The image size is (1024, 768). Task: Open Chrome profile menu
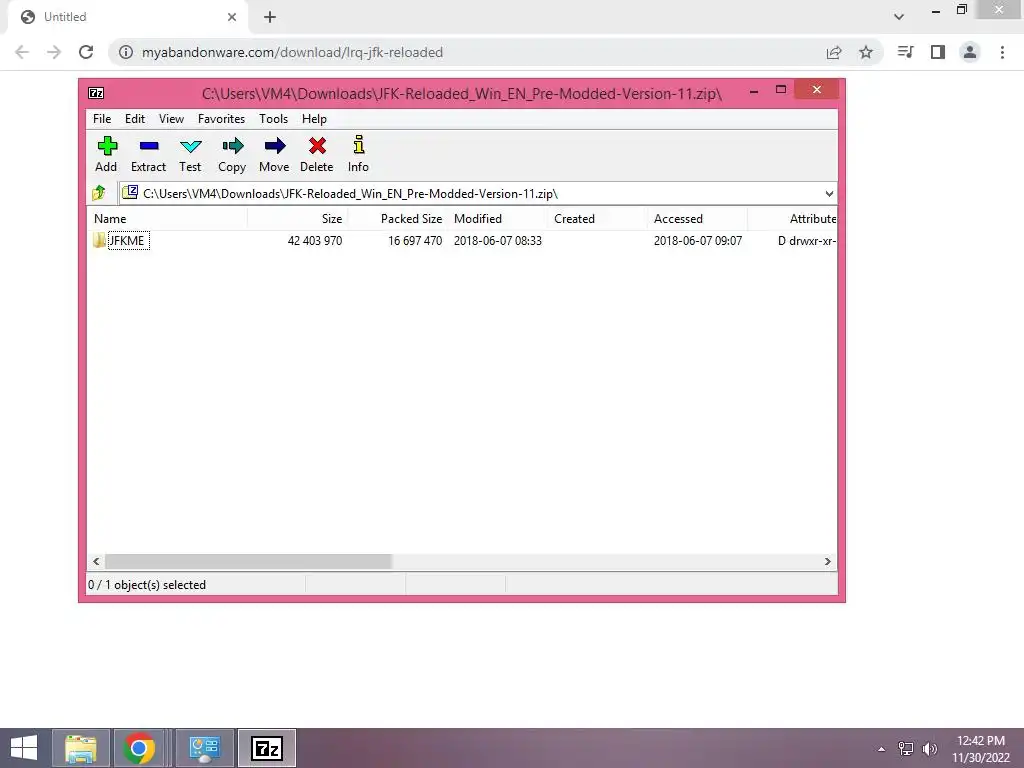[970, 52]
